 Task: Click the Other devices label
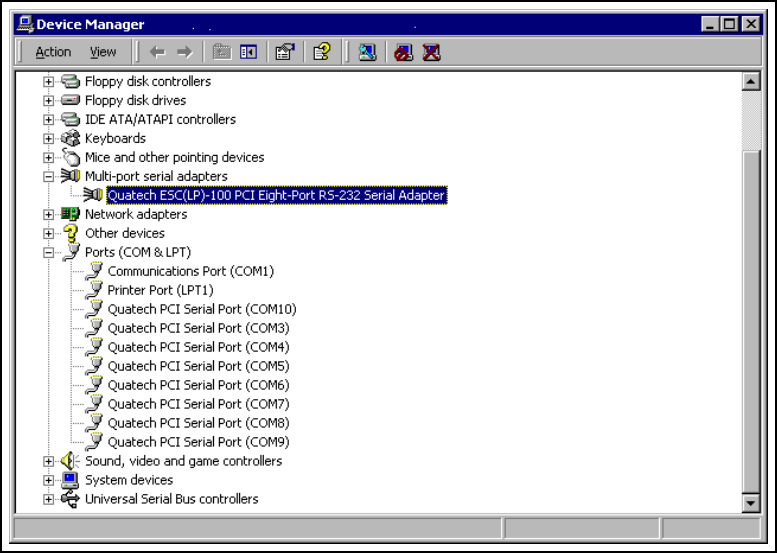125,233
